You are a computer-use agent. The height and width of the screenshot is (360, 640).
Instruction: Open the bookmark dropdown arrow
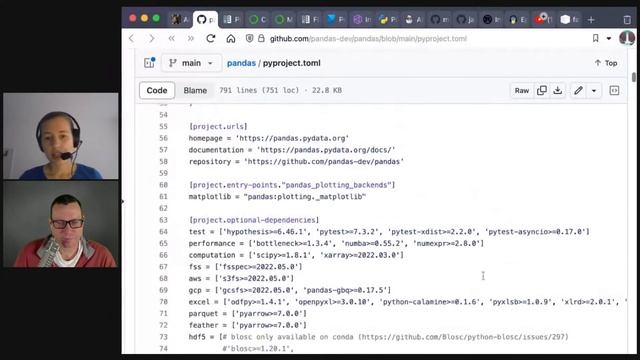tap(609, 38)
